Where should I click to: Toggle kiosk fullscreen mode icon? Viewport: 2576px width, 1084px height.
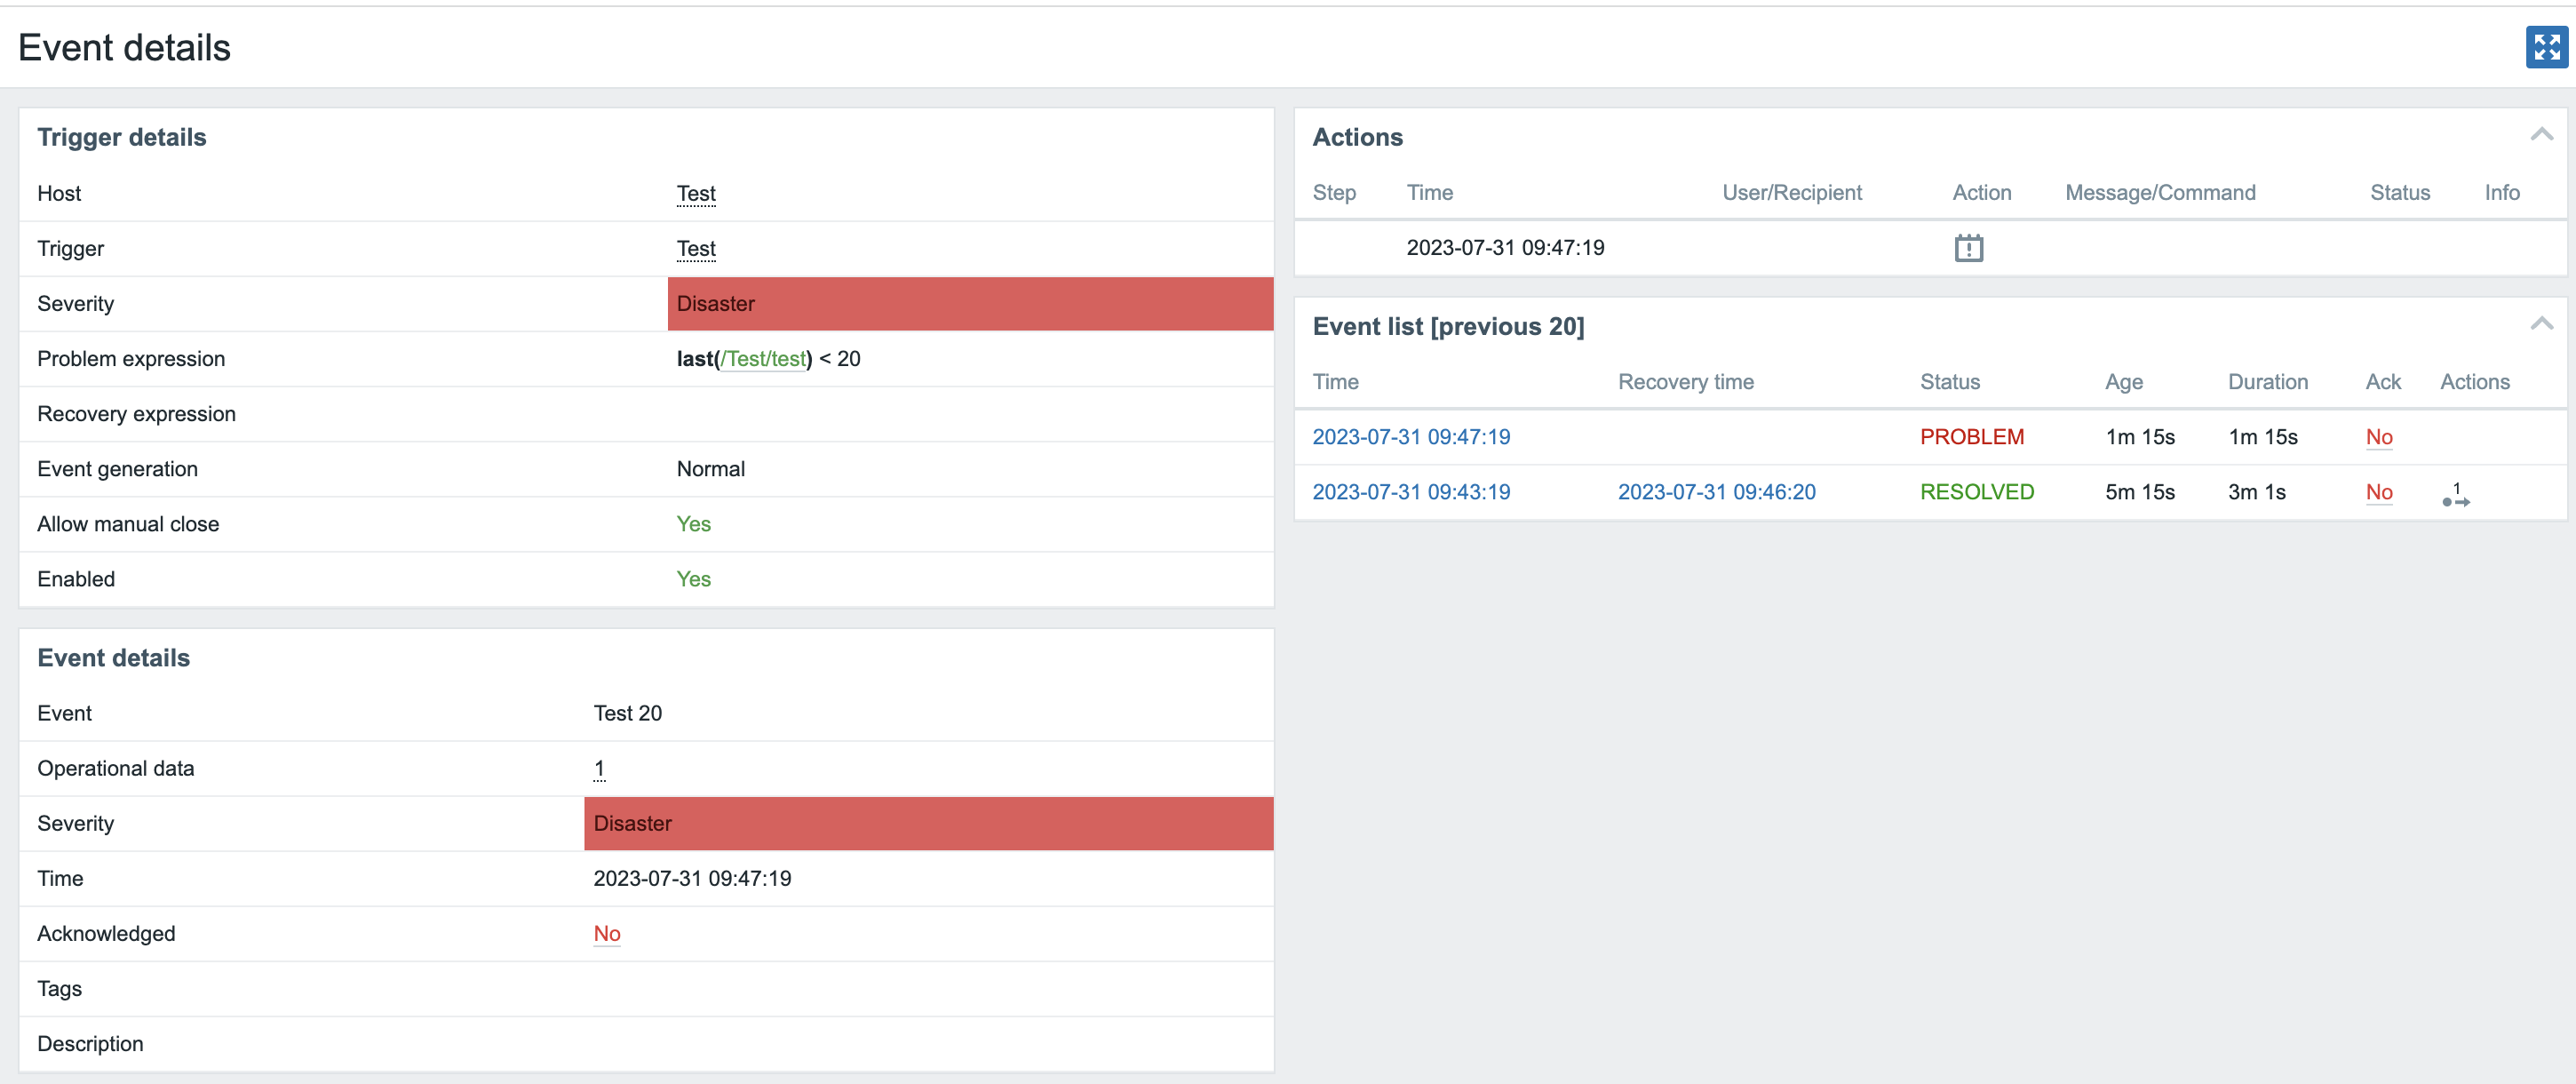[x=2546, y=47]
